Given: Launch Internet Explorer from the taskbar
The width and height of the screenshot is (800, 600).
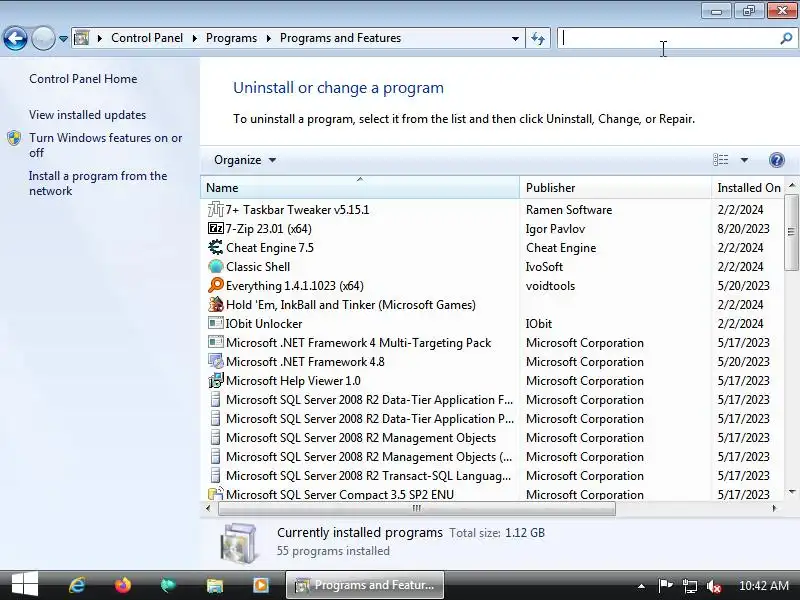Looking at the screenshot, I should (x=77, y=585).
